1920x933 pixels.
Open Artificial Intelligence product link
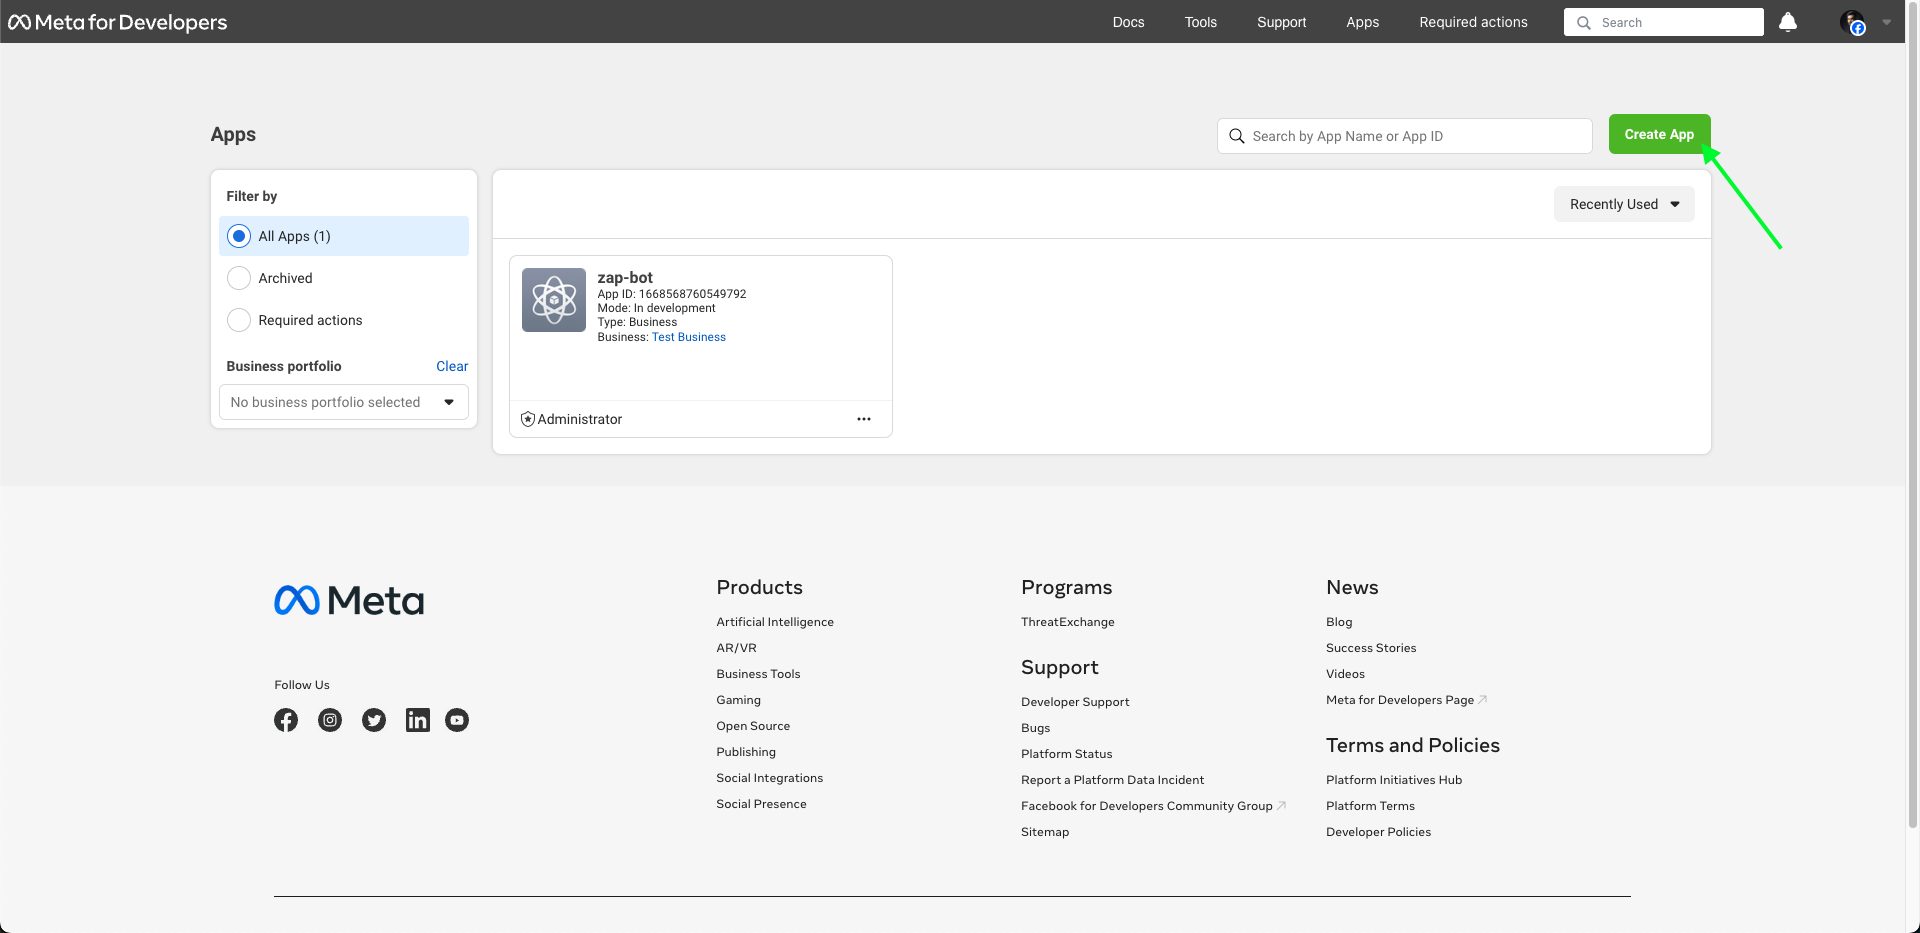775,622
